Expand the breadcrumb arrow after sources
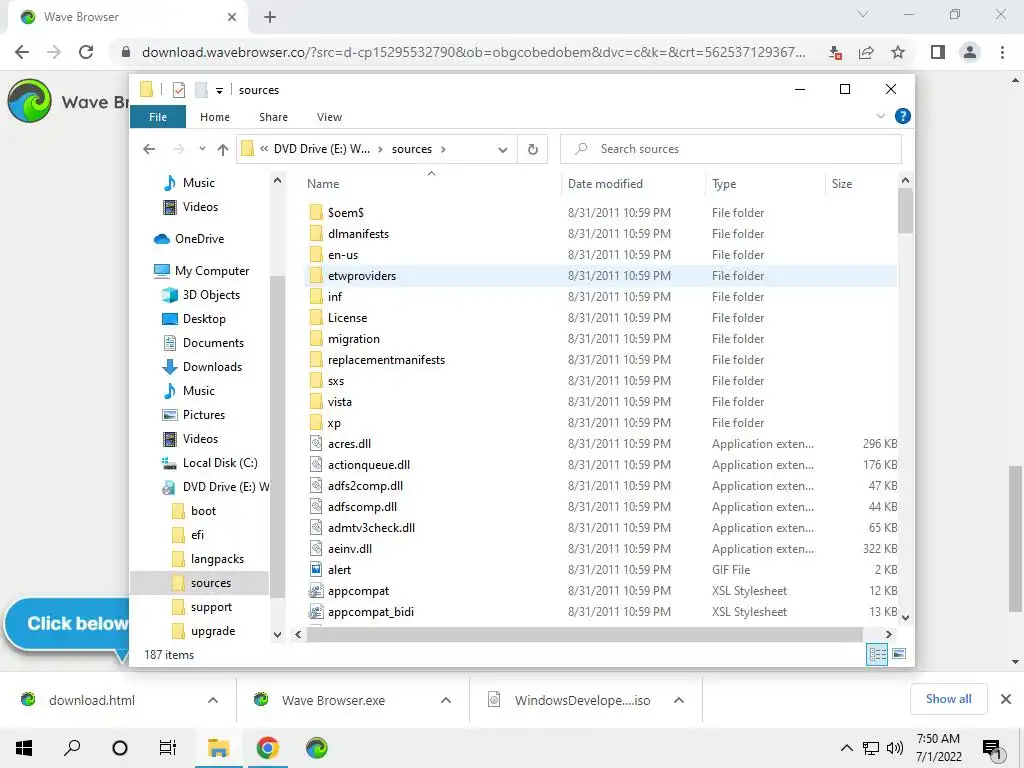1024x768 pixels. (x=443, y=150)
